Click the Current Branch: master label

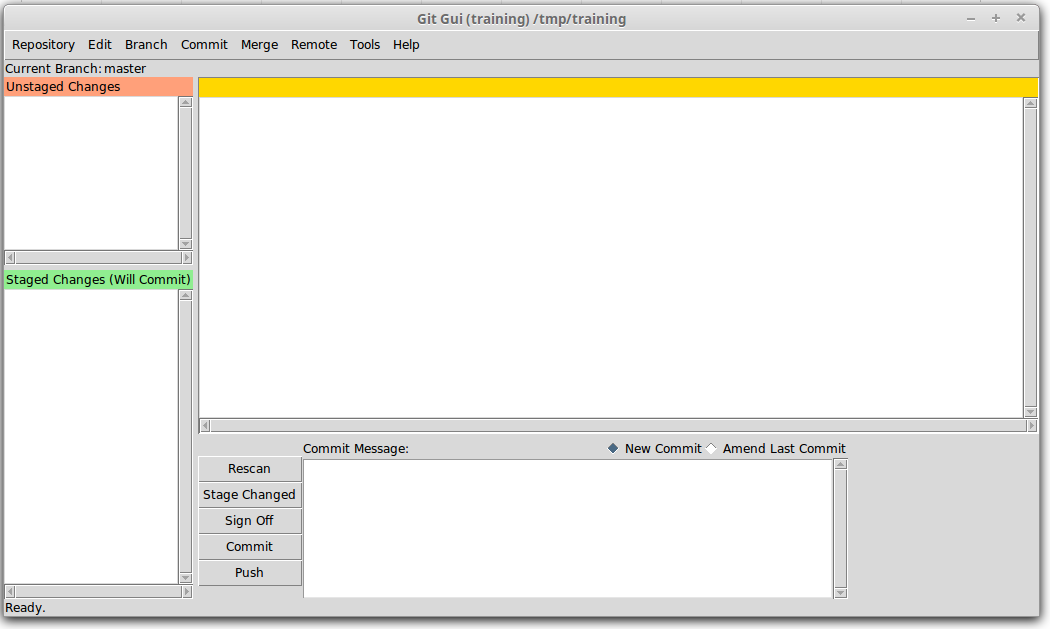tap(76, 68)
